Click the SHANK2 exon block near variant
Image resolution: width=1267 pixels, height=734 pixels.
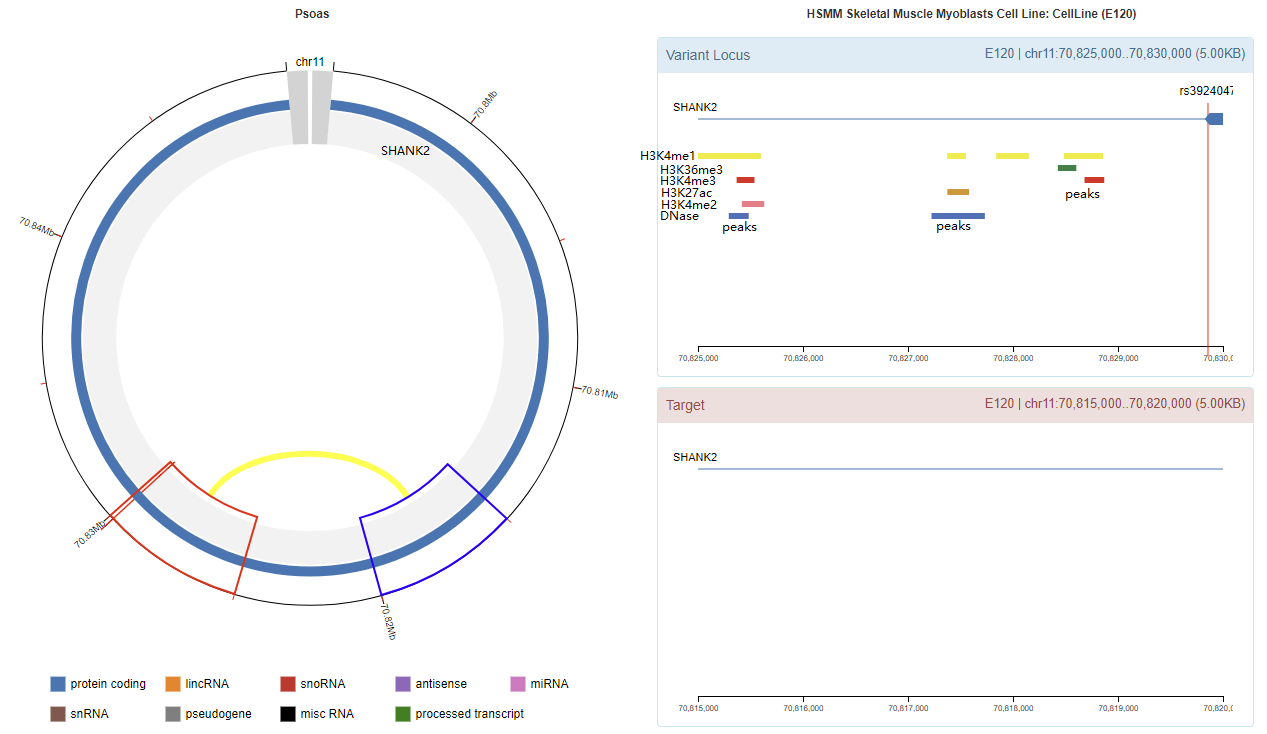1215,119
